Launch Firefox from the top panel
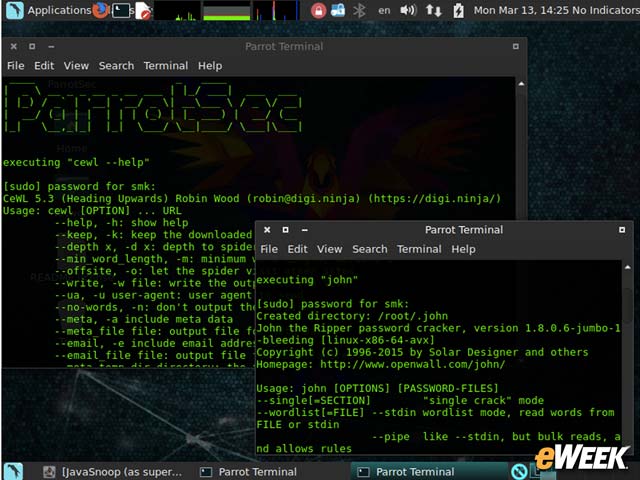Screen dimensions: 640x480 click(100, 10)
